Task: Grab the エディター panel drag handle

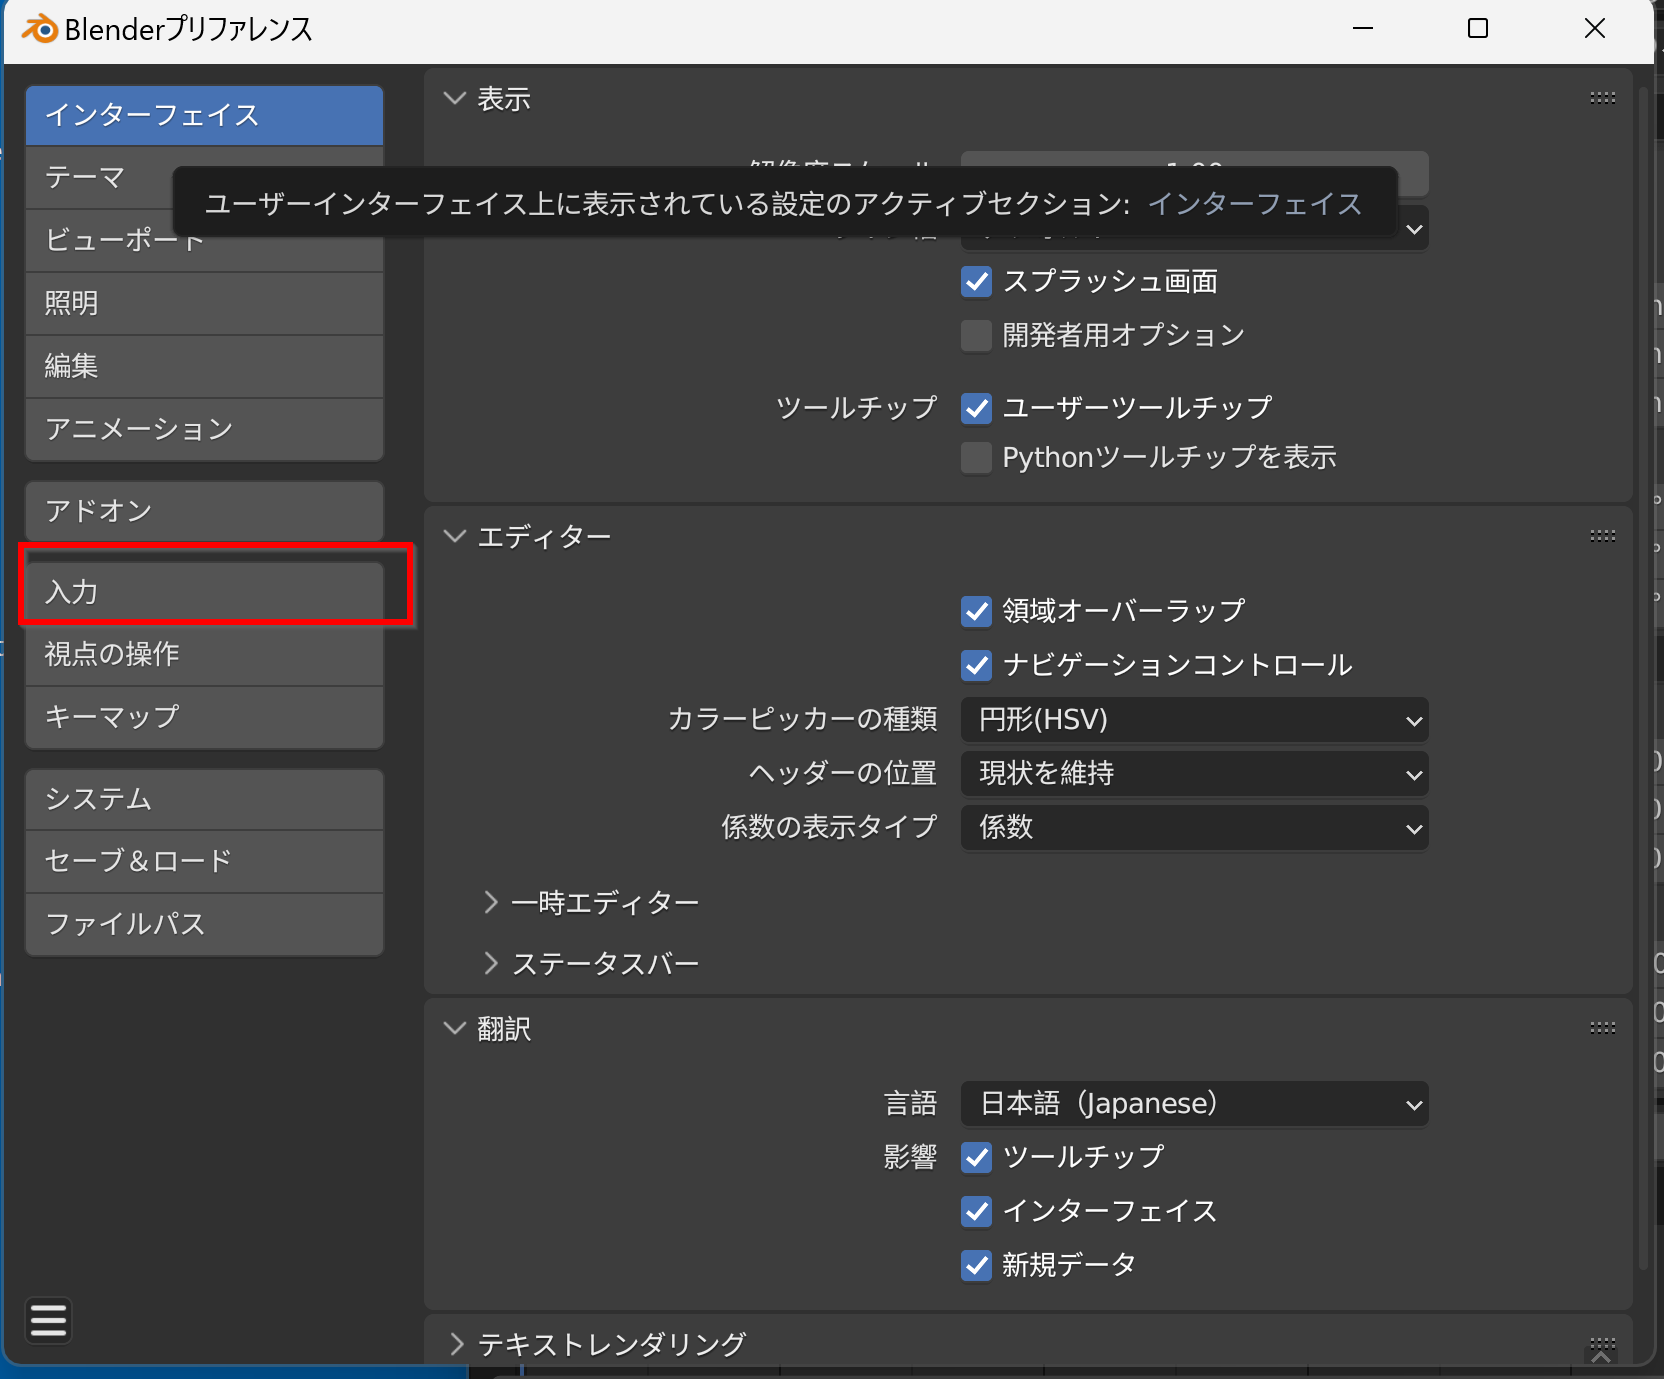Action: (1602, 536)
